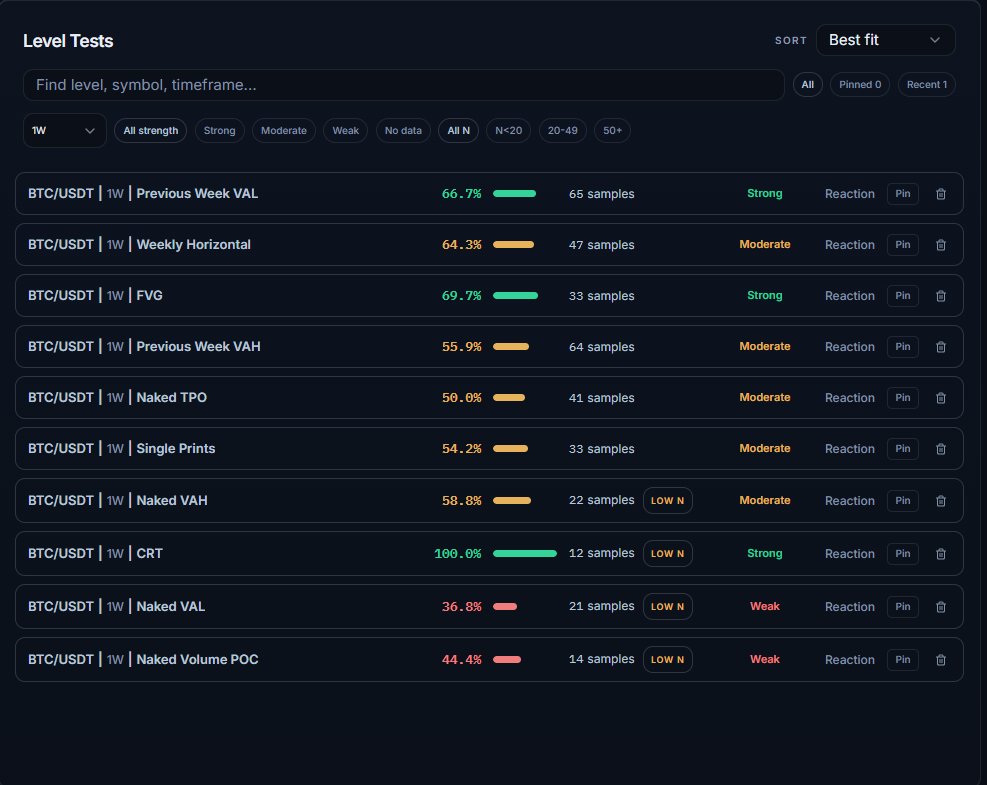Select the All strength filter
This screenshot has width=987, height=785.
(x=150, y=130)
